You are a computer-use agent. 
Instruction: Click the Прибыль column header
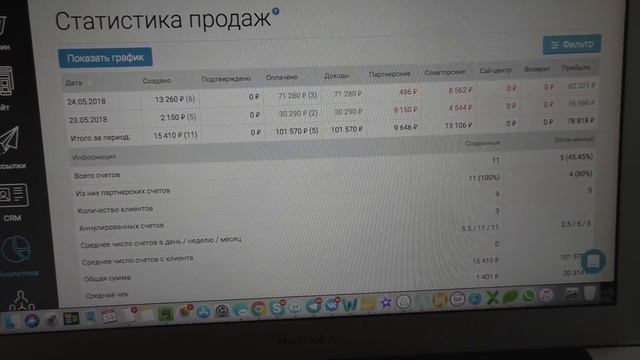pyautogui.click(x=576, y=68)
